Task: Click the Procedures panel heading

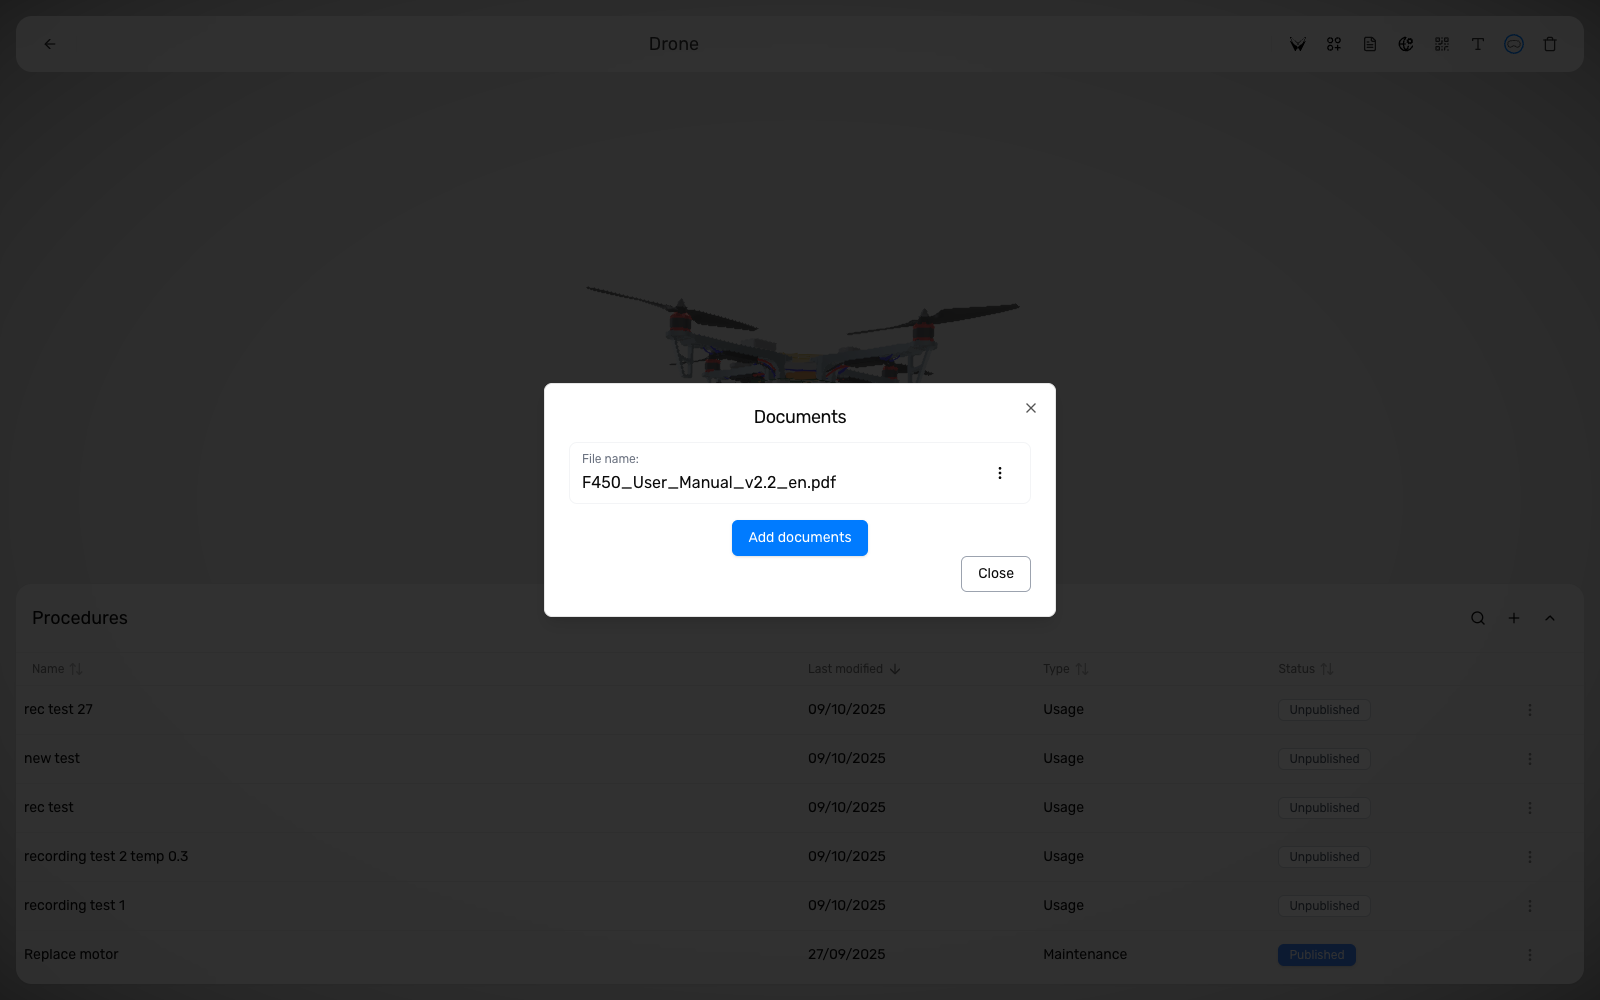Action: tap(80, 618)
